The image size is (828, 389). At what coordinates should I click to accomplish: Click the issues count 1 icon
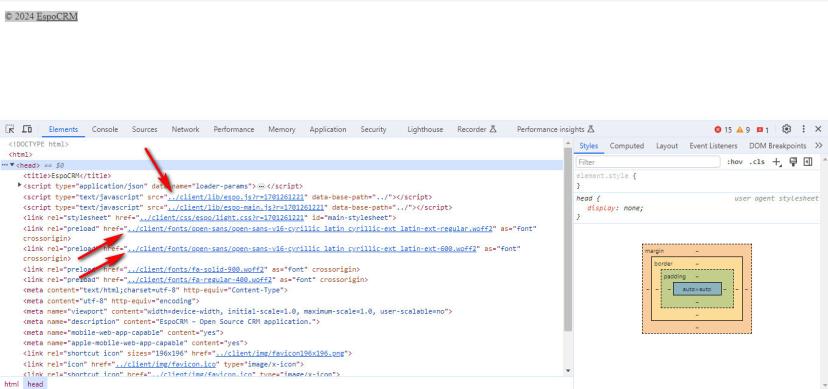point(763,130)
